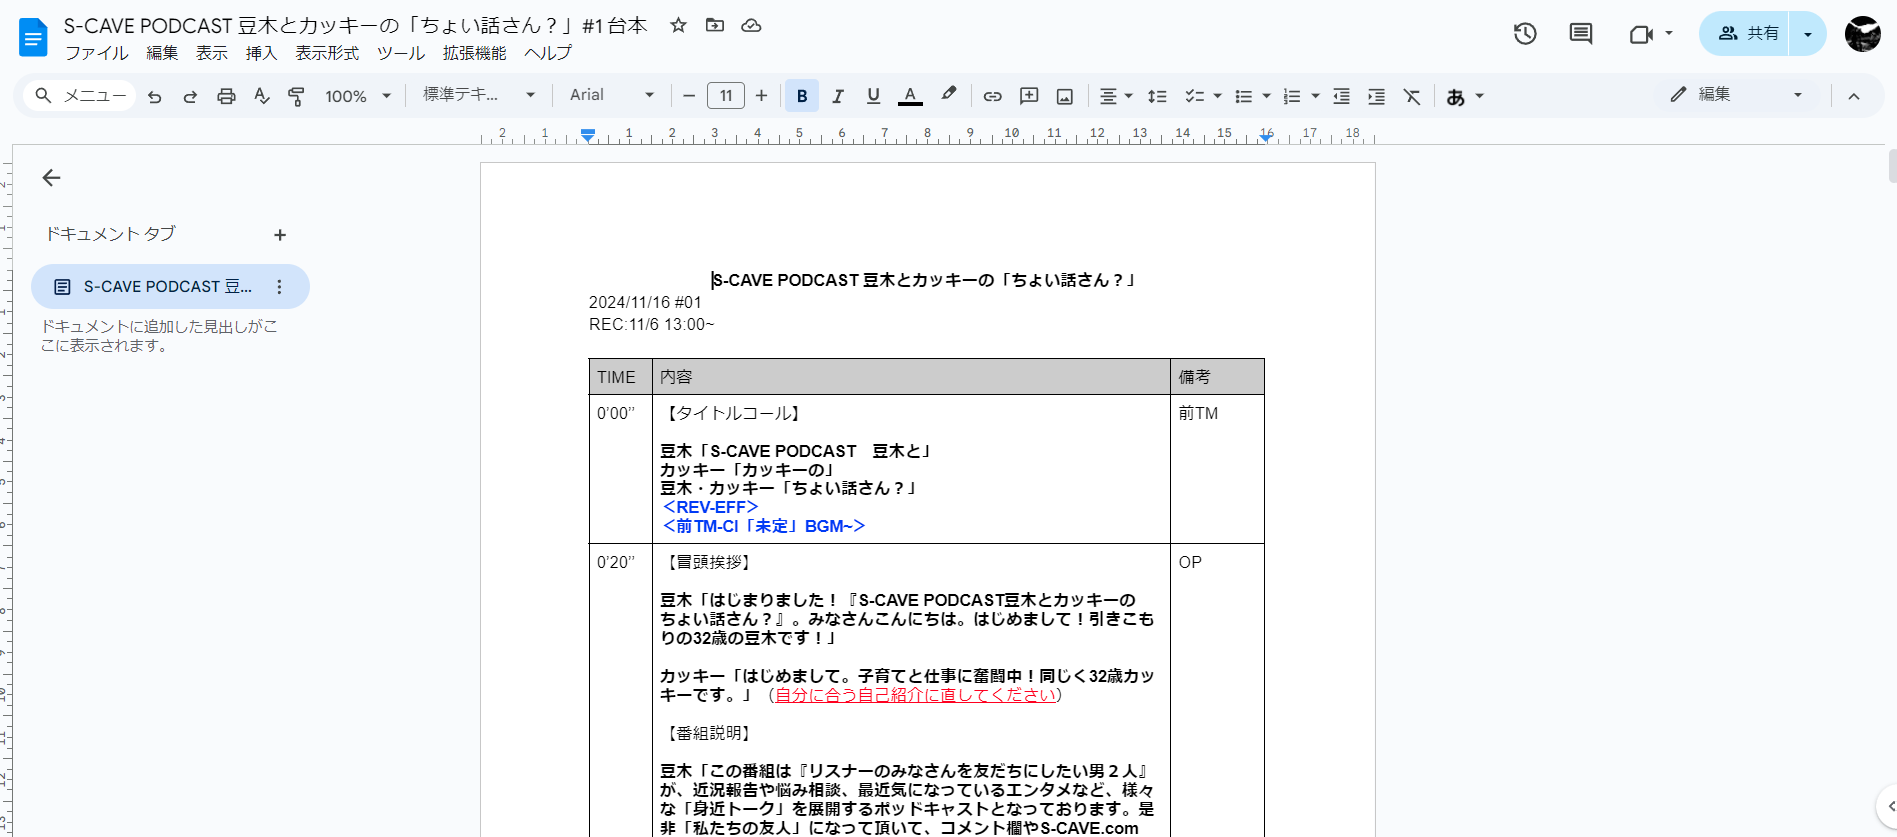Click the TIME table header cell

pyautogui.click(x=620, y=377)
